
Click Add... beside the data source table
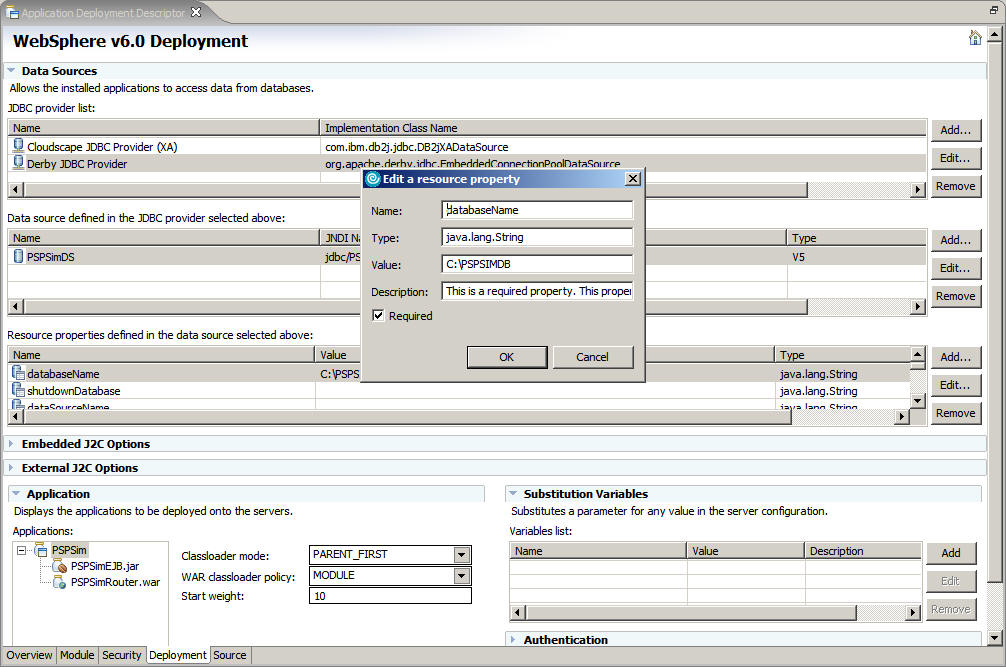coord(956,240)
